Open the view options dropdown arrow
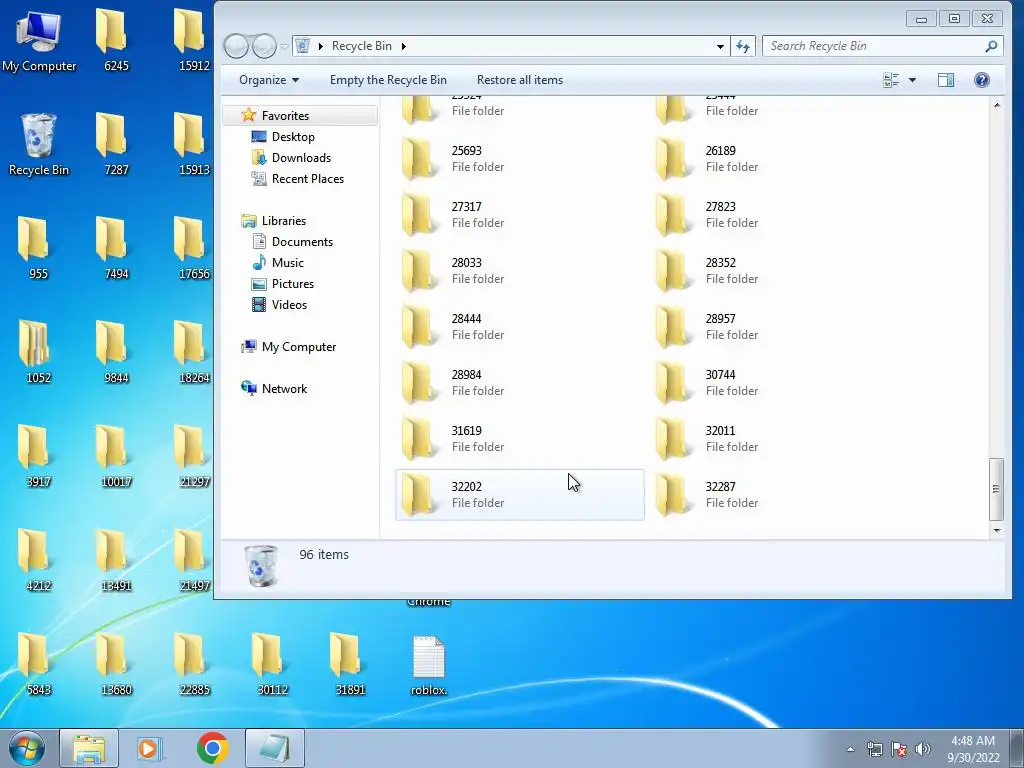 912,80
